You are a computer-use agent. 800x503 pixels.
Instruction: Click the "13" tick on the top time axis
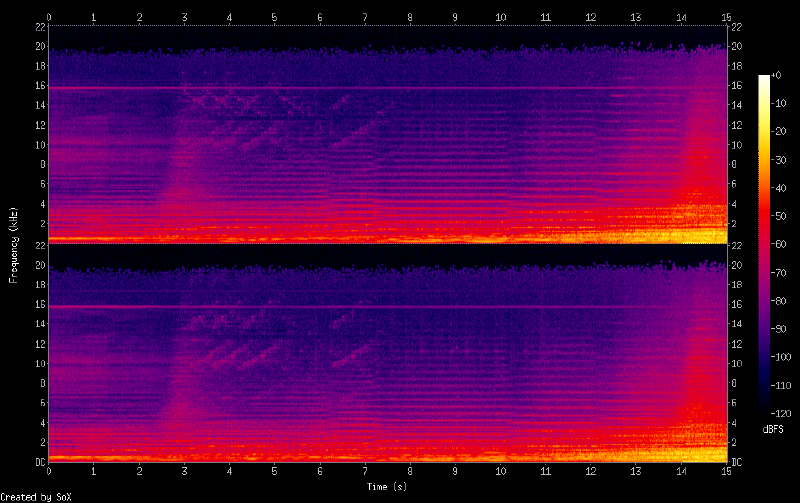tap(636, 17)
